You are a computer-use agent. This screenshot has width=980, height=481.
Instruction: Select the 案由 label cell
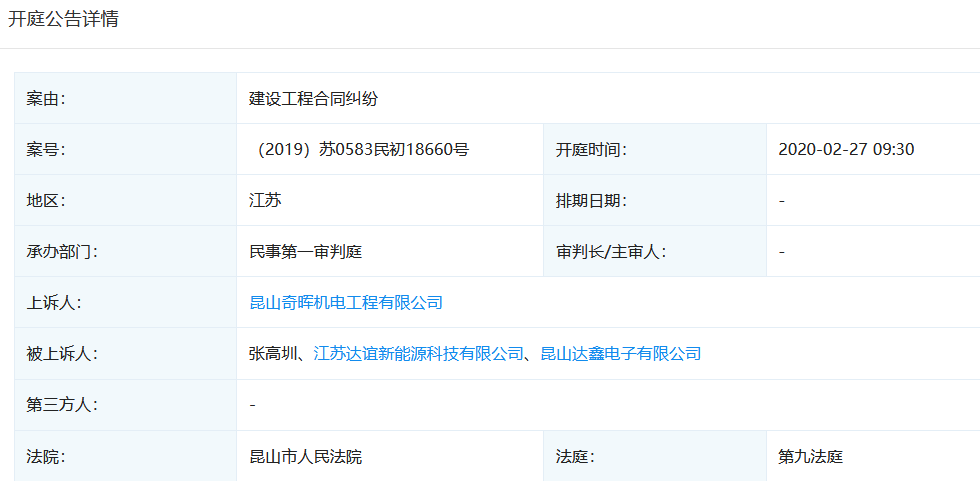126,99
